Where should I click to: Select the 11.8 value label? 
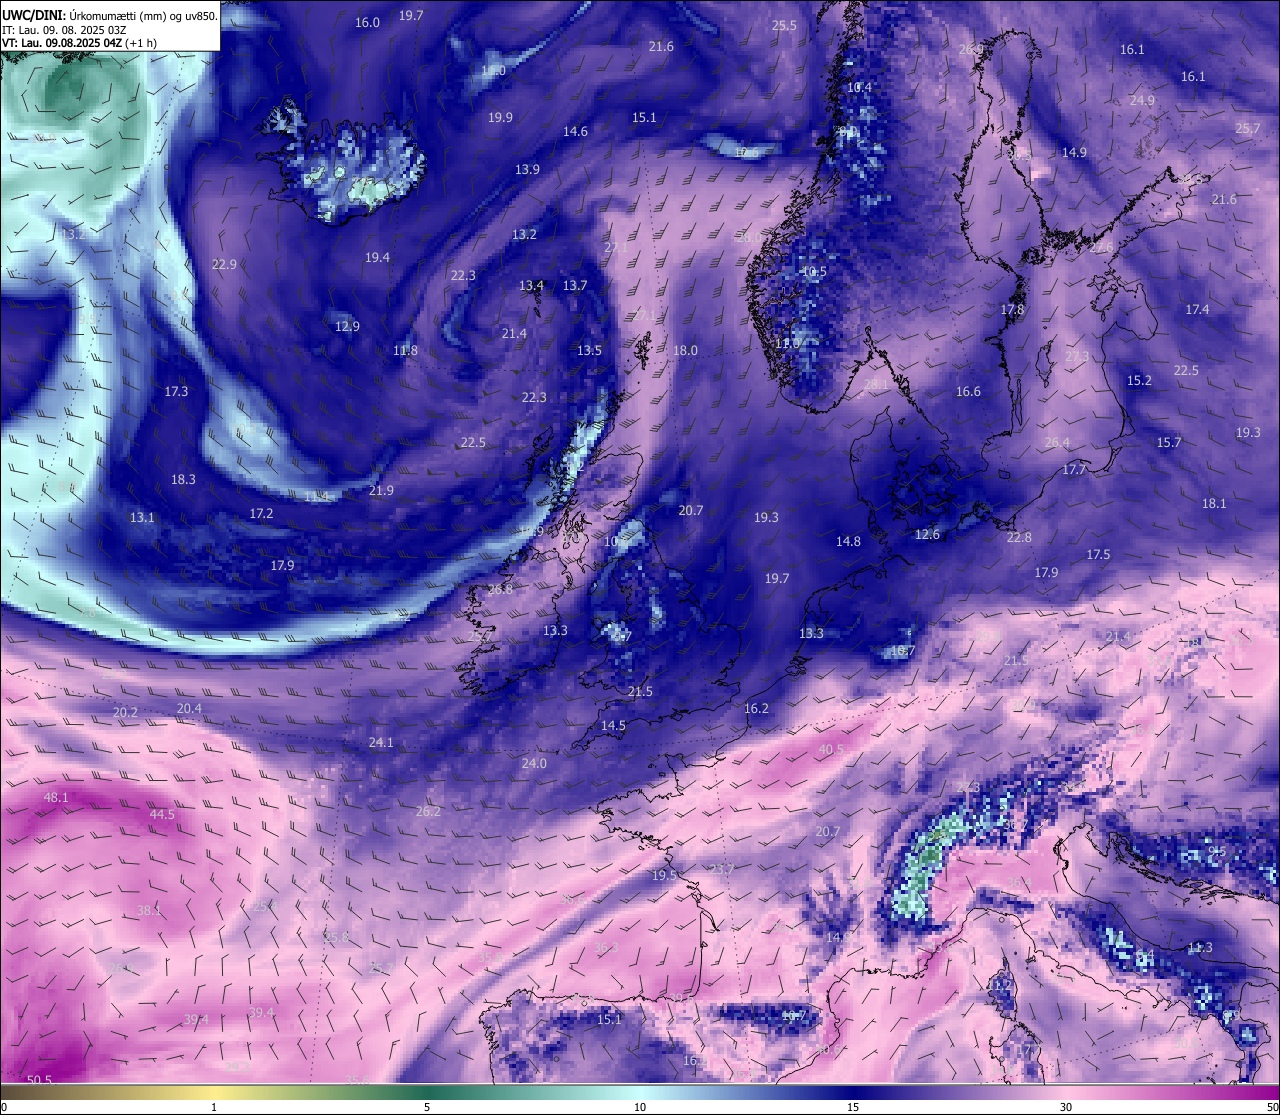(x=405, y=351)
